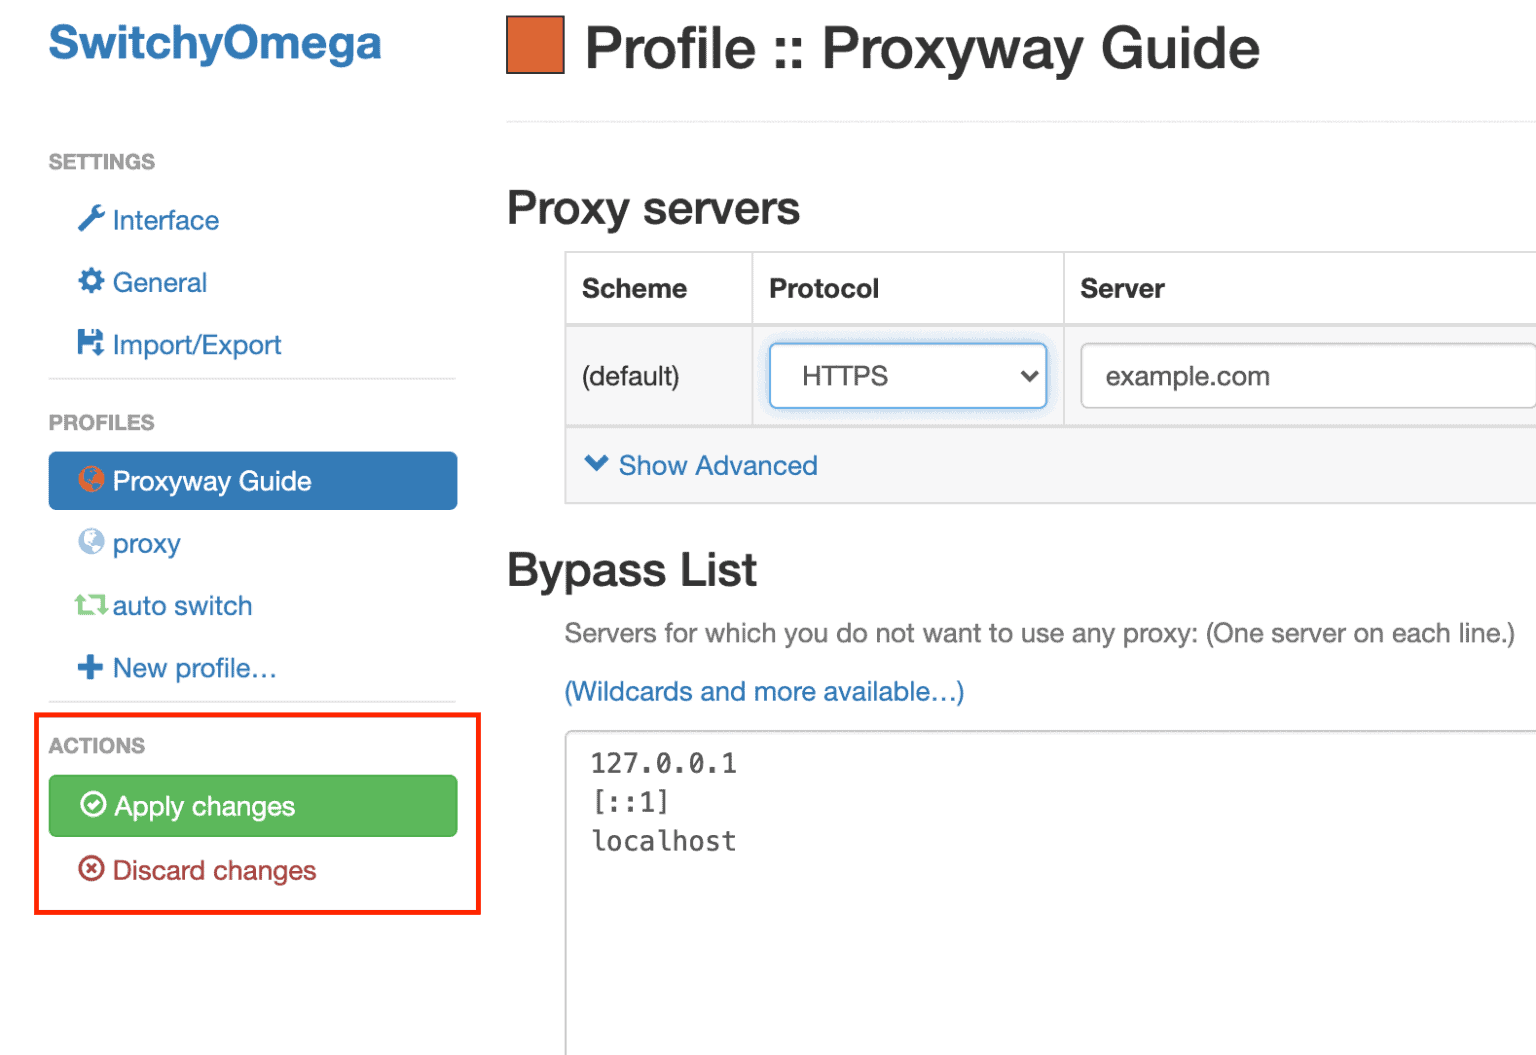Select the proxy profile in the sidebar
1536x1055 pixels.
[x=147, y=543]
